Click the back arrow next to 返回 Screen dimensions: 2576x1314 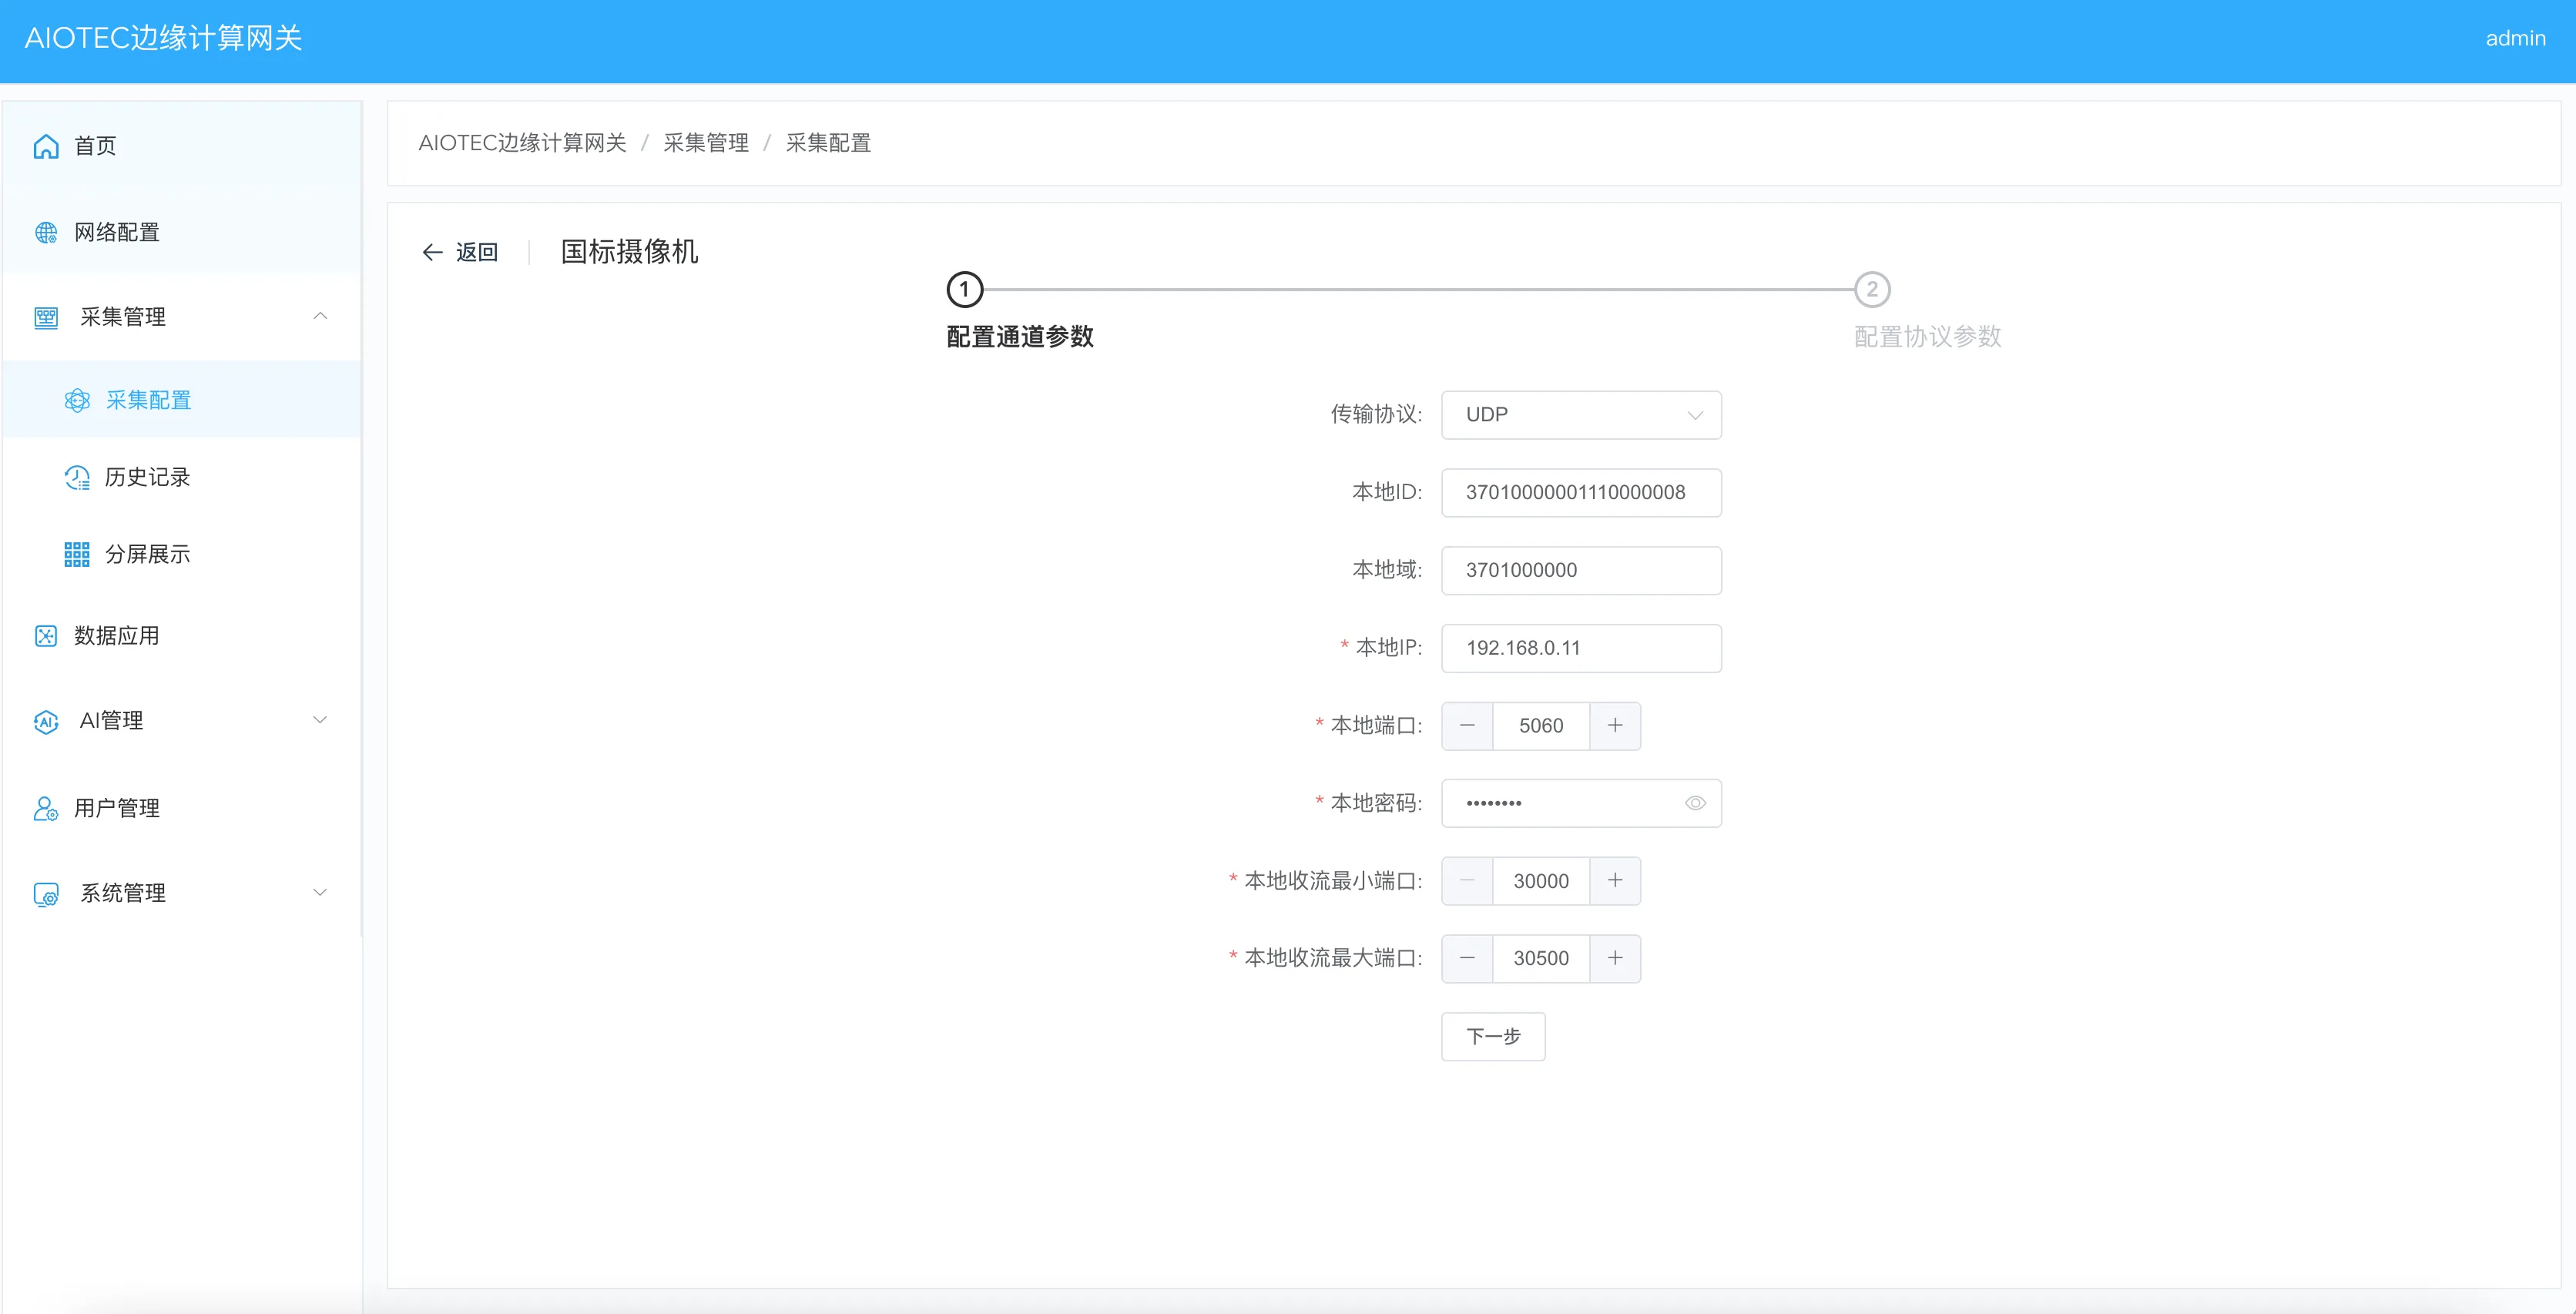pos(432,253)
